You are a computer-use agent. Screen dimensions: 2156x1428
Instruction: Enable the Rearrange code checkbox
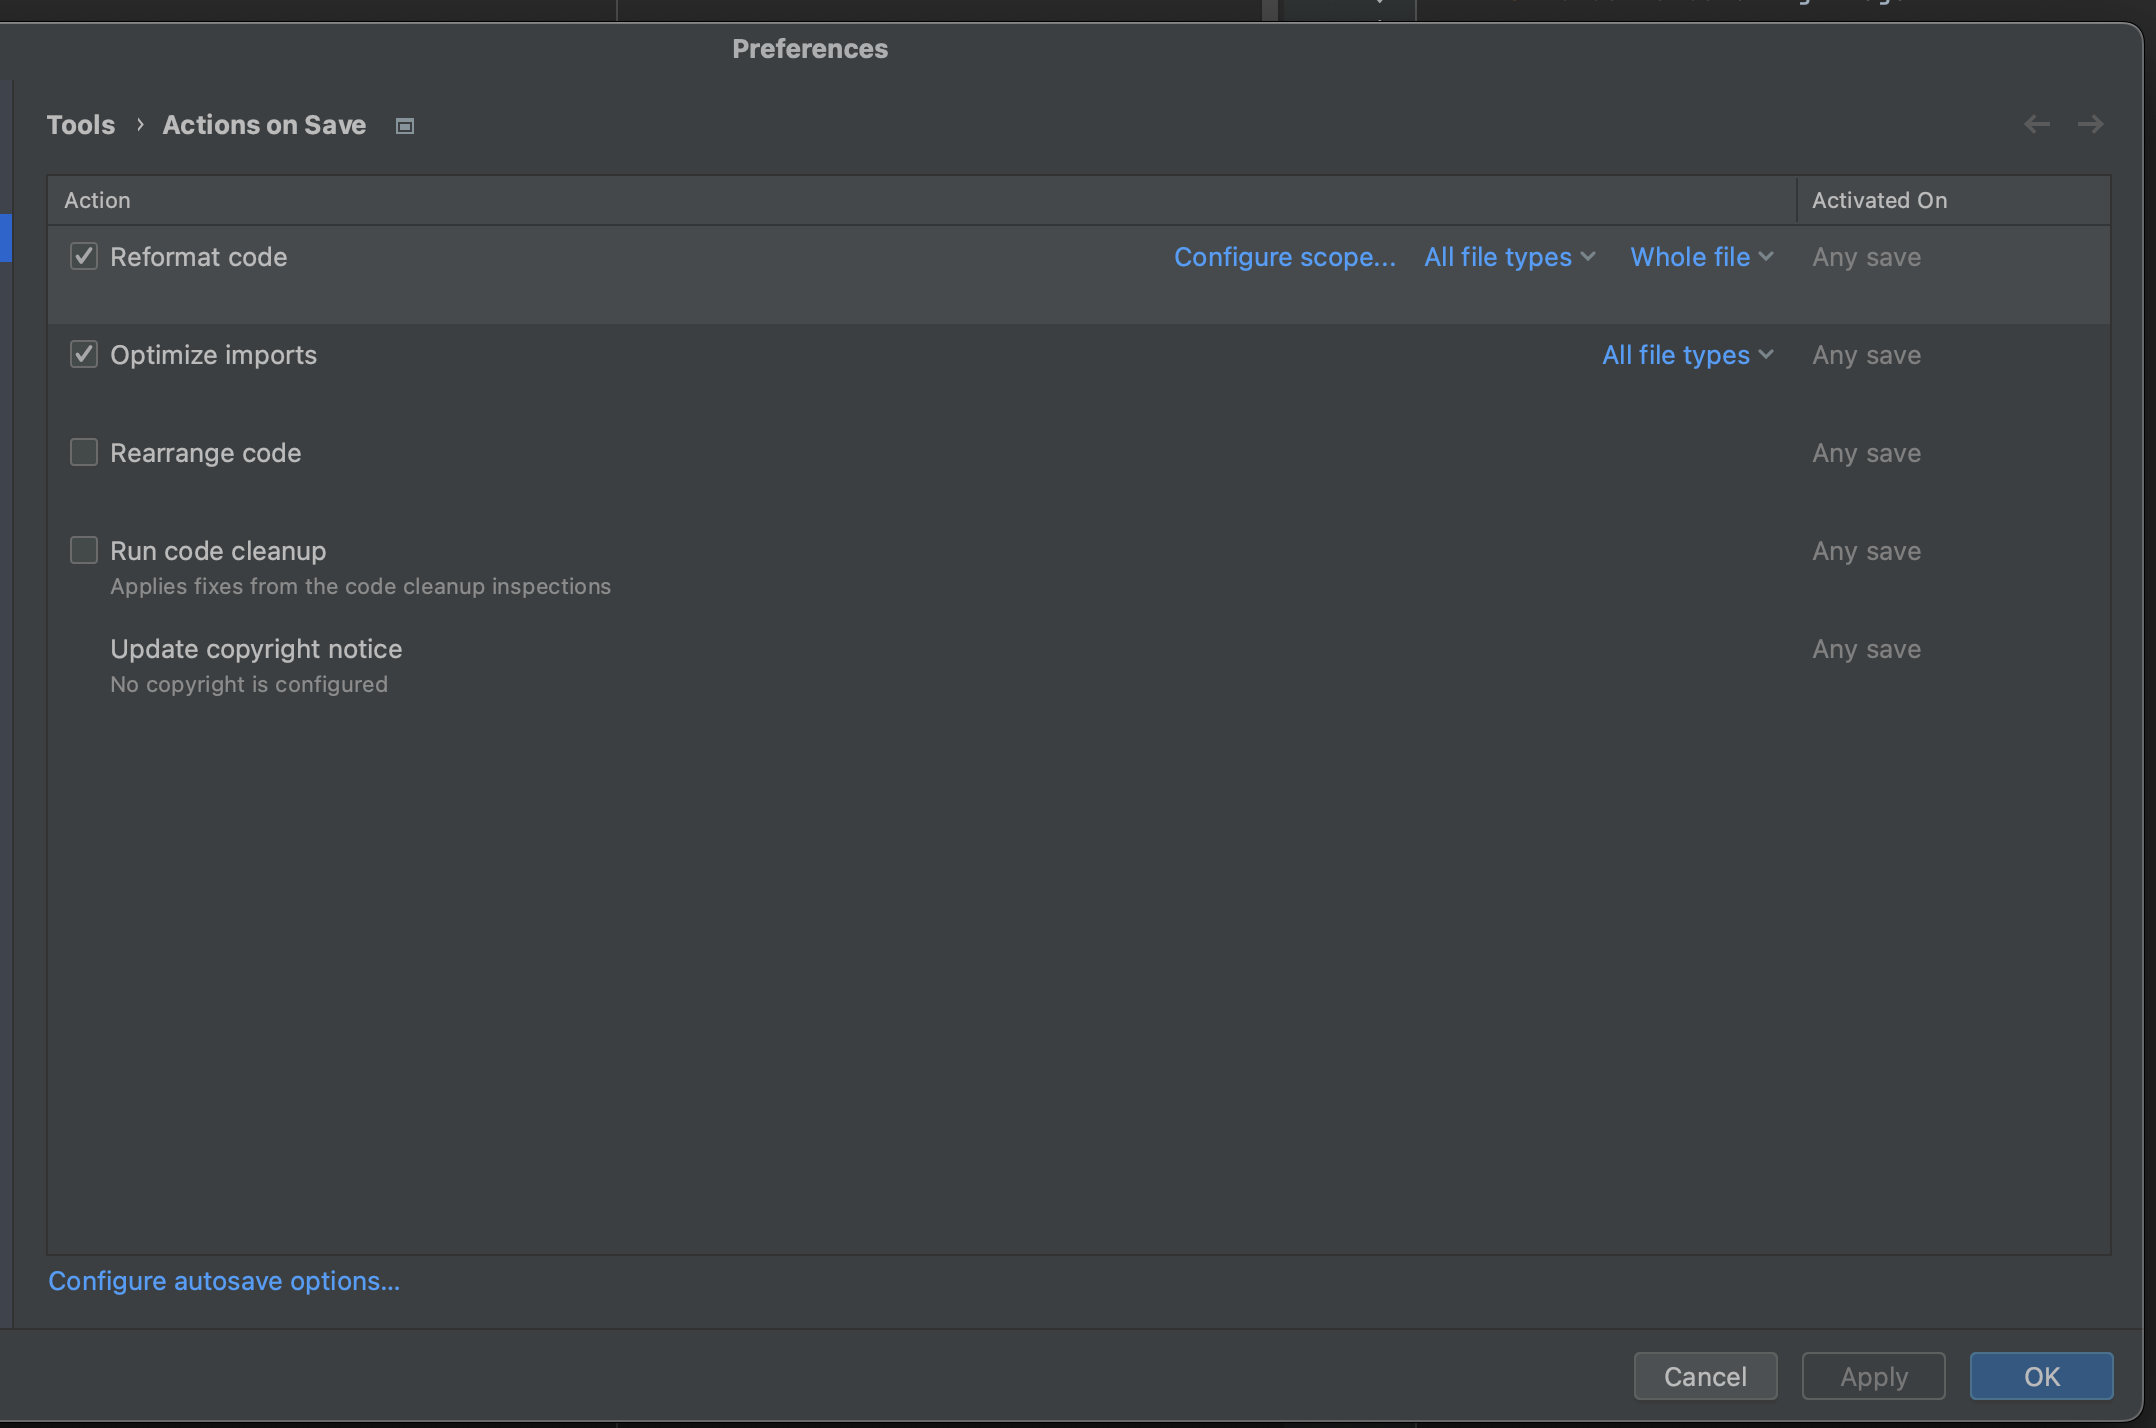(84, 453)
